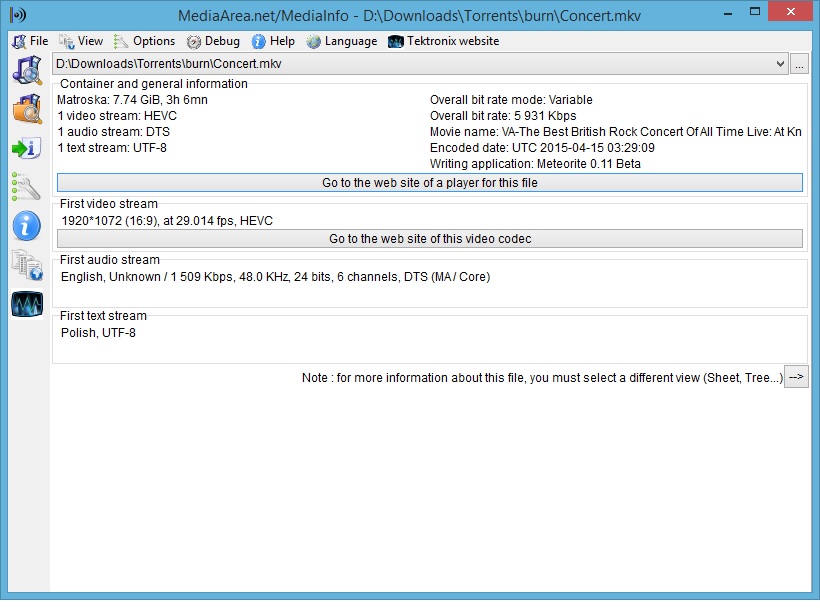Click the documents and globe sidebar icon
This screenshot has height=614, width=820.
point(27,265)
